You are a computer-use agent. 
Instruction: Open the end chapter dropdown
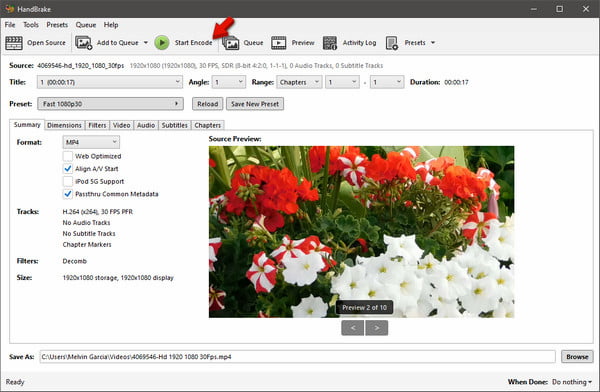click(x=387, y=82)
